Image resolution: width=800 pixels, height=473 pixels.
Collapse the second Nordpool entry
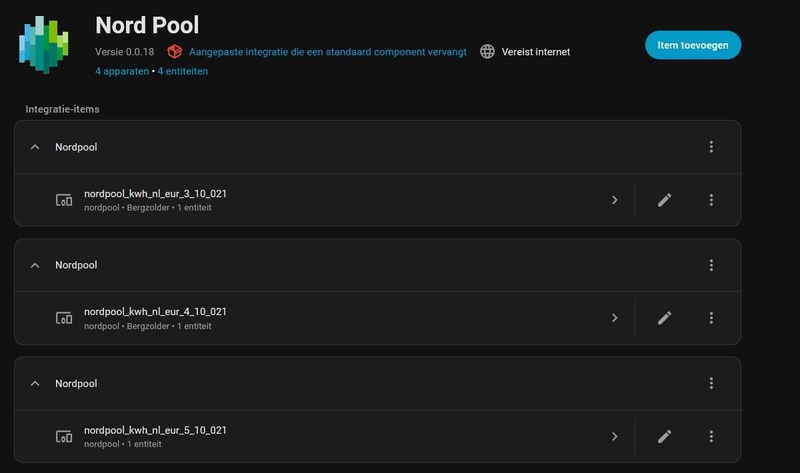pos(35,265)
